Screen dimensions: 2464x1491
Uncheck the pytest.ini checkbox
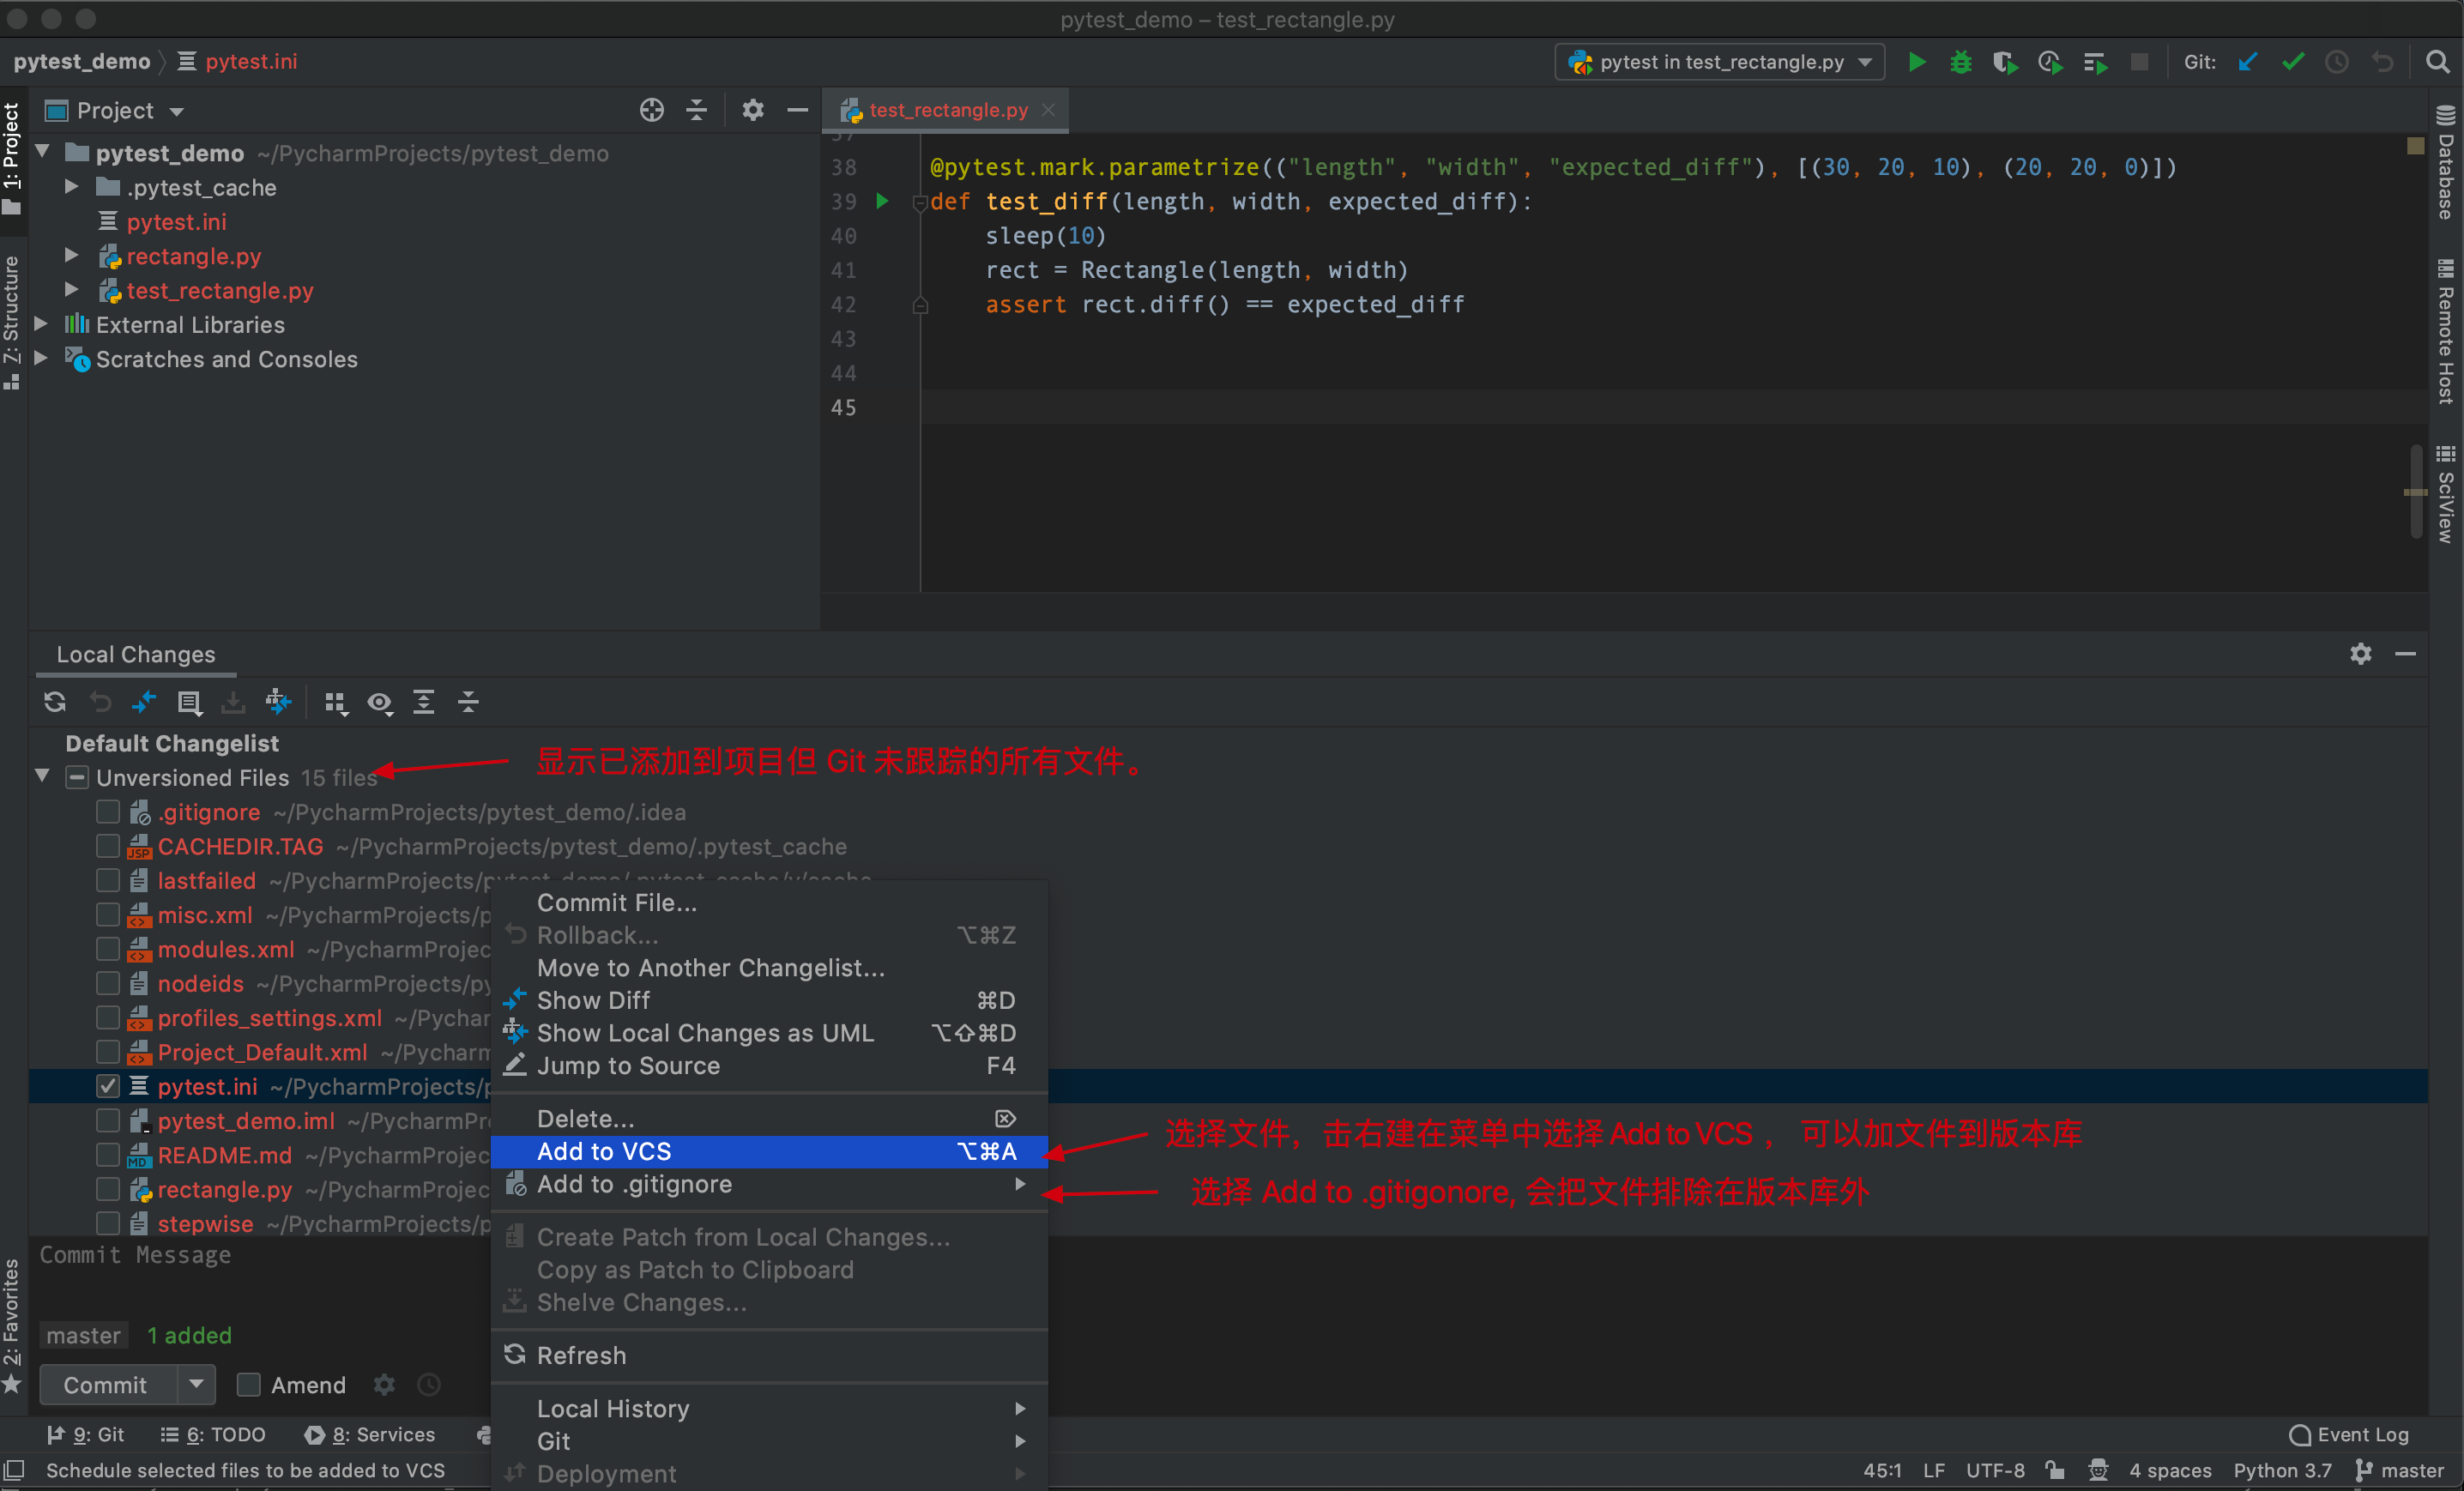108,1086
